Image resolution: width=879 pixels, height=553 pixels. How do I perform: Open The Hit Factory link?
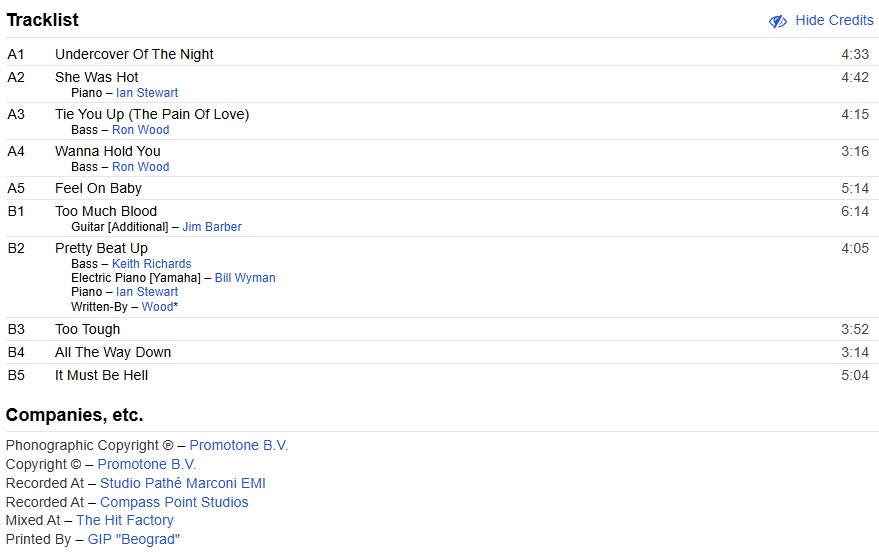click(x=125, y=521)
